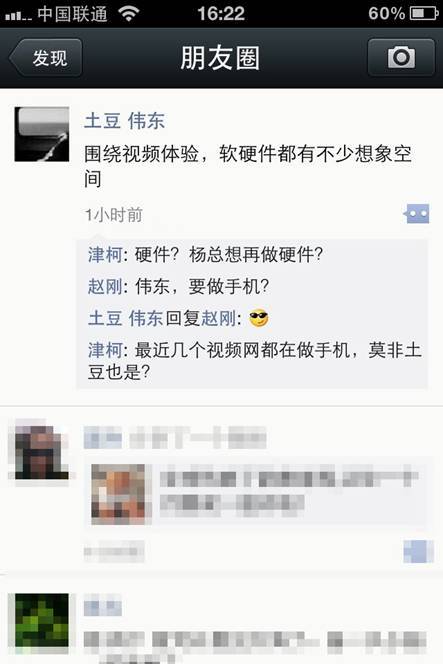
Task: Tap the green pixelated avatar
Action: point(42,620)
